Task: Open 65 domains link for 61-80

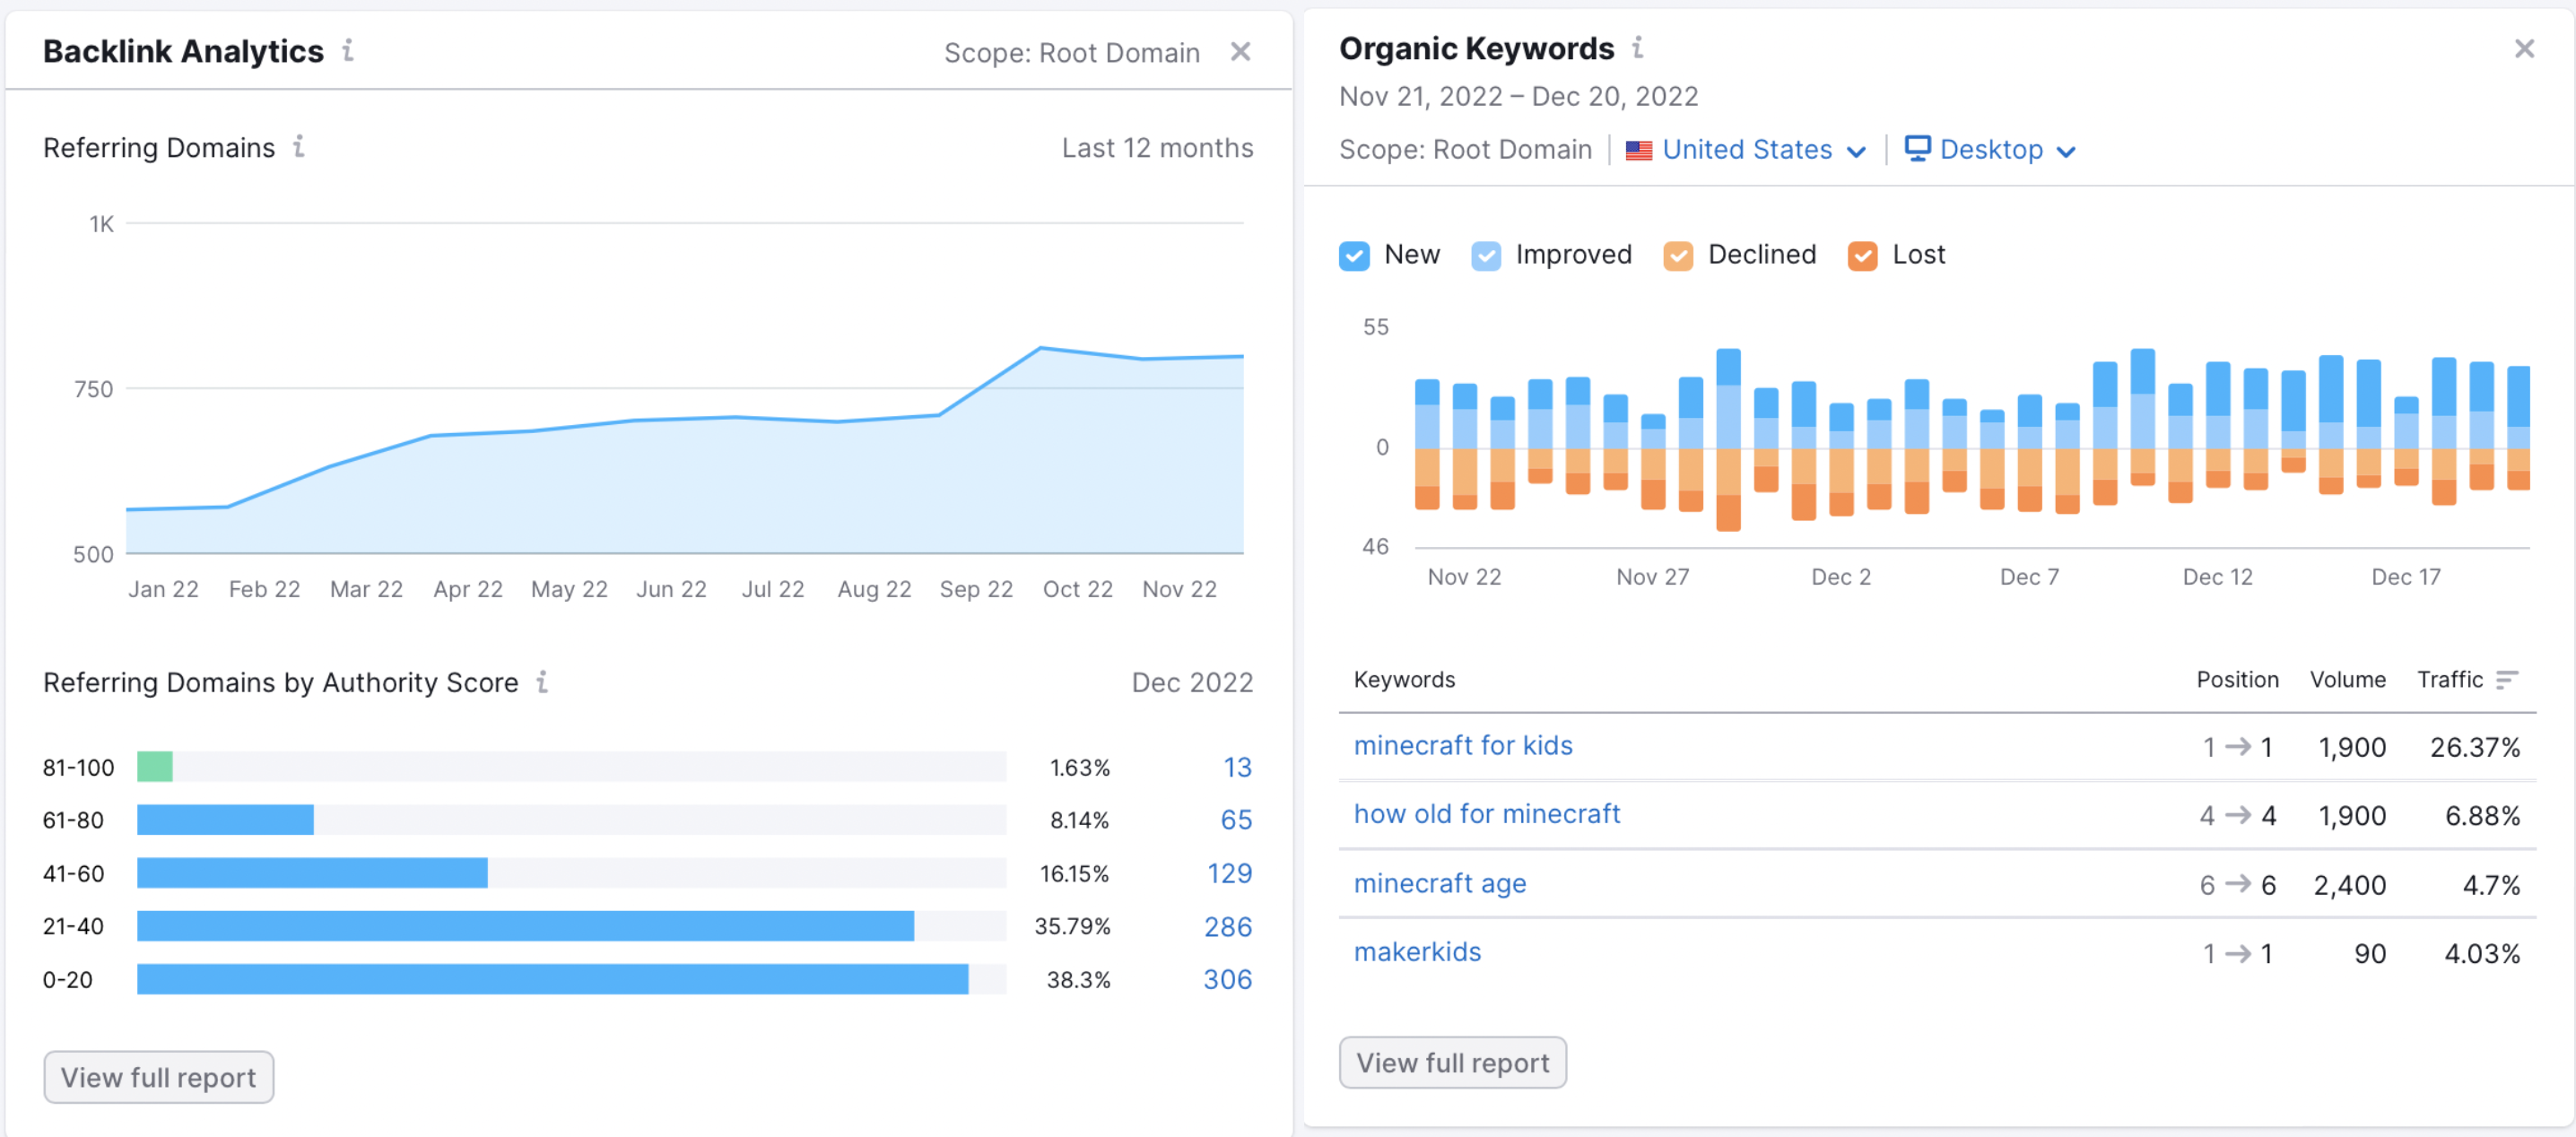Action: [1236, 820]
